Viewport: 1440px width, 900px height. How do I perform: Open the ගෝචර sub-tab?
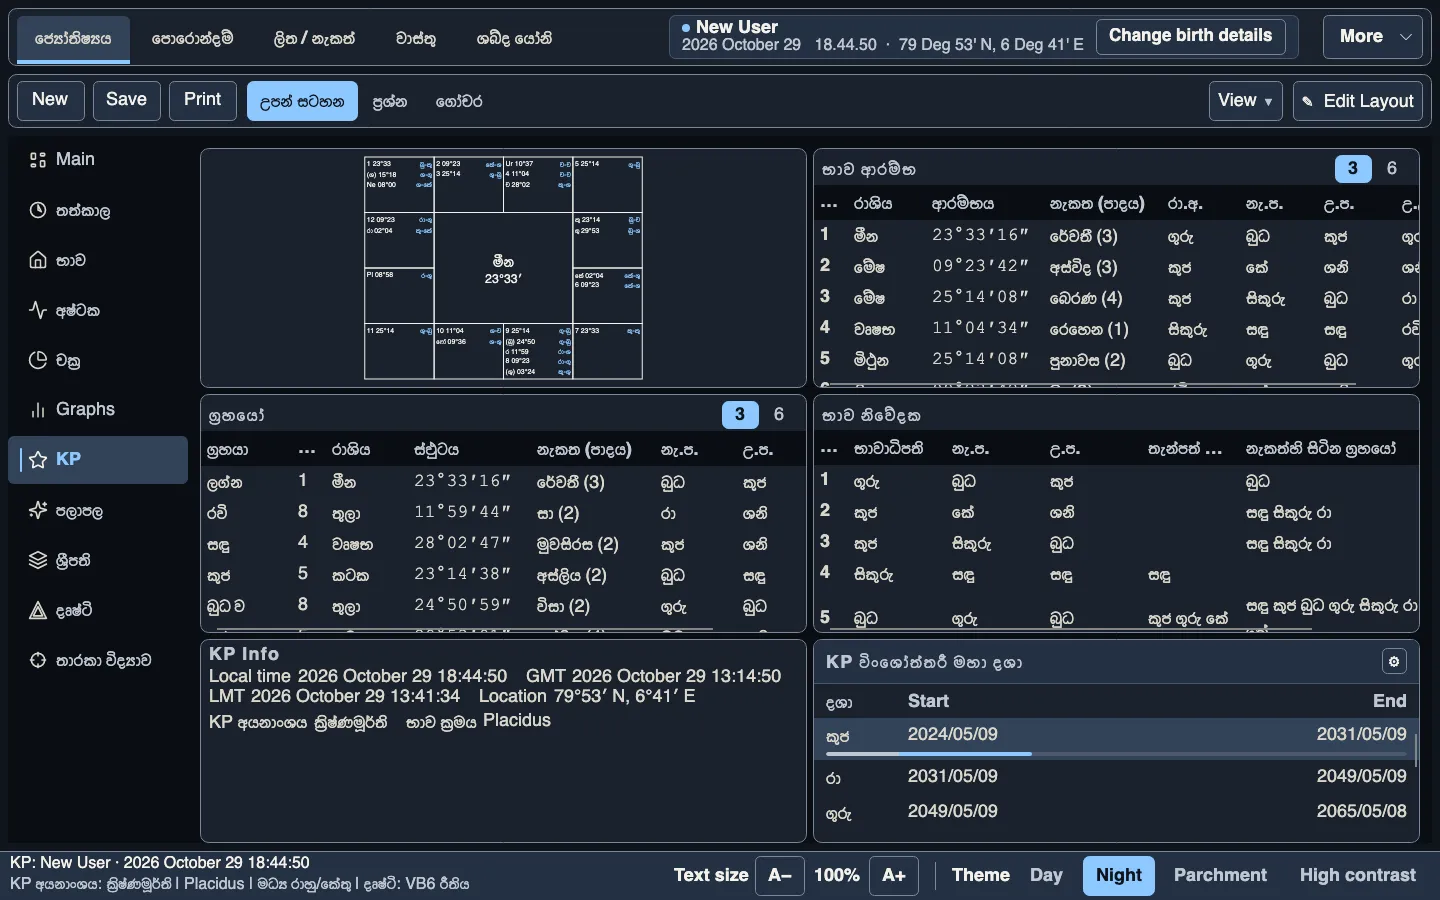[x=459, y=101]
